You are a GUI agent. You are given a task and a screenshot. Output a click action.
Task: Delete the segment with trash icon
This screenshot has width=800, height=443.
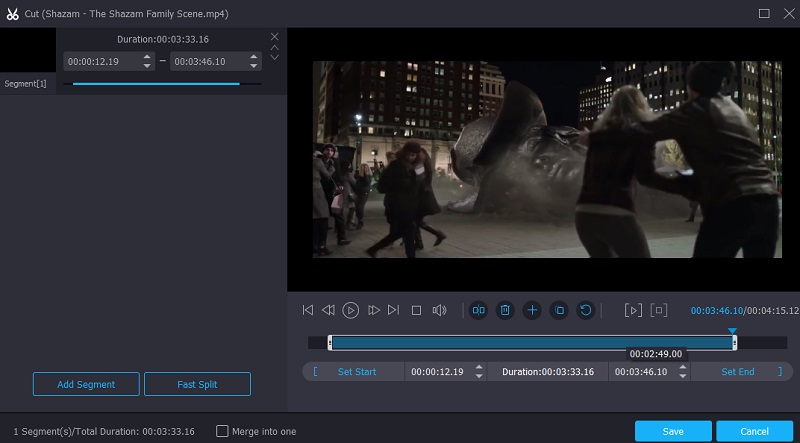pos(505,310)
